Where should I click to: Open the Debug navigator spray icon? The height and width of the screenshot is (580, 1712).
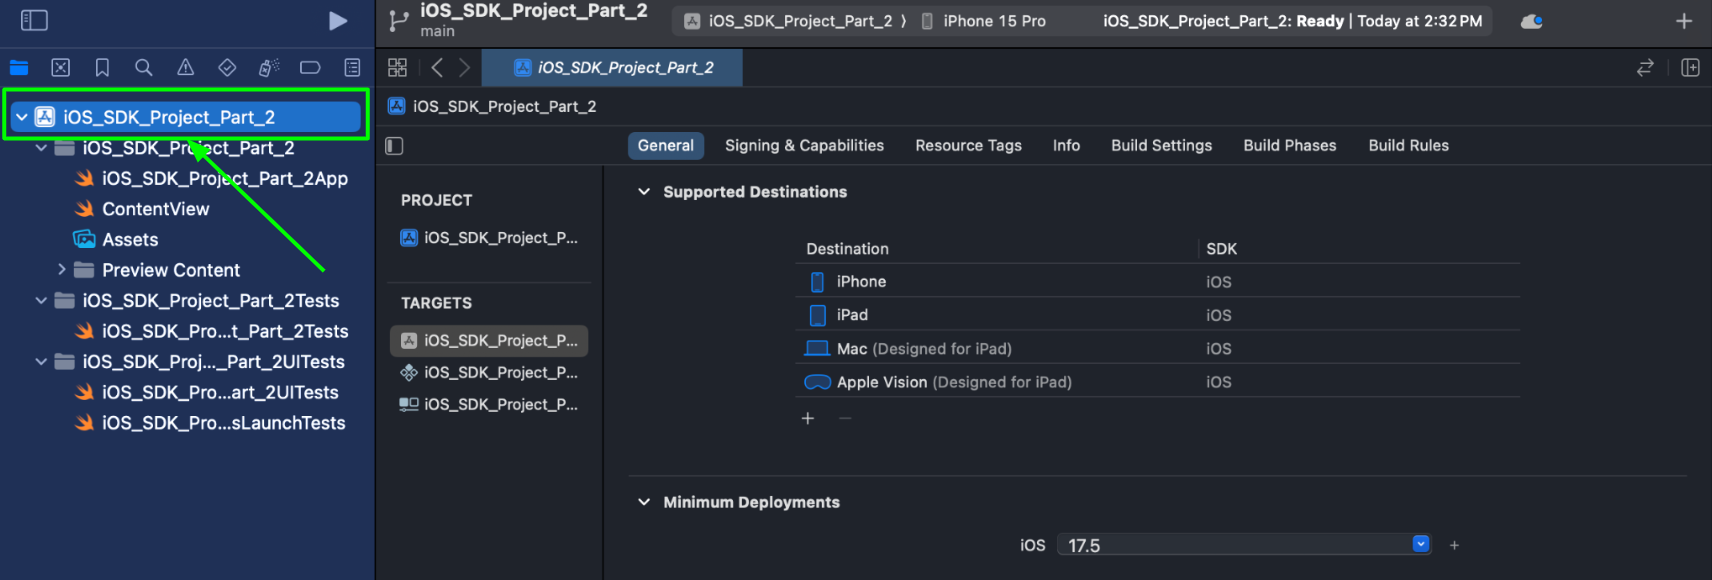coord(268,68)
